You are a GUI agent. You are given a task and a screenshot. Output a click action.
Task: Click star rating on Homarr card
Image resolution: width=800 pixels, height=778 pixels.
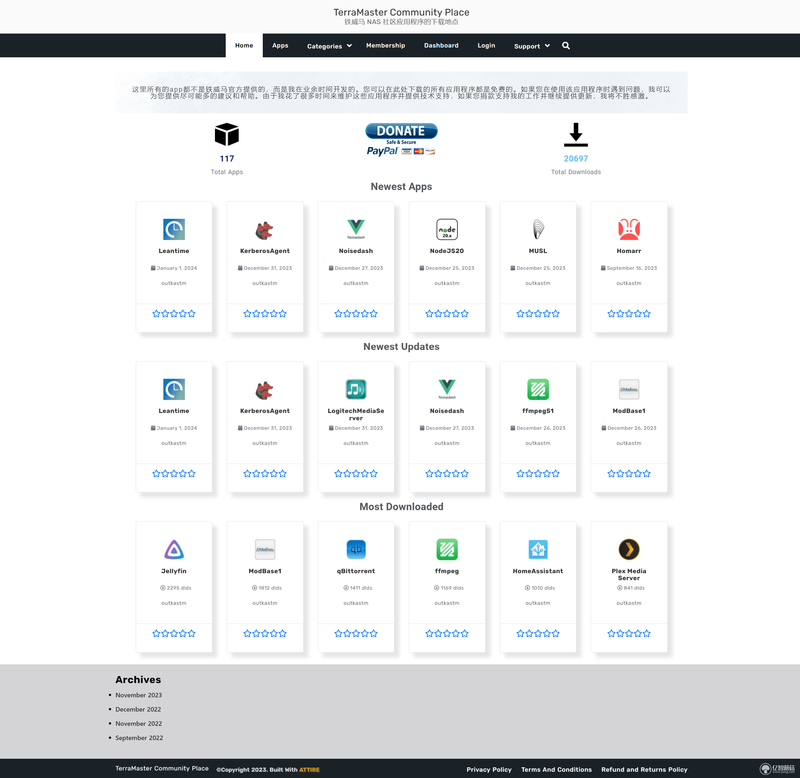coord(629,314)
